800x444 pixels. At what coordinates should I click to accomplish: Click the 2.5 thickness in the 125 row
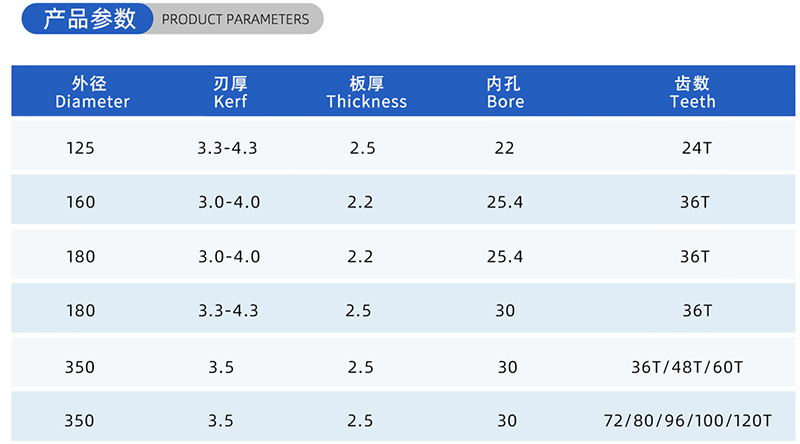coord(362,148)
